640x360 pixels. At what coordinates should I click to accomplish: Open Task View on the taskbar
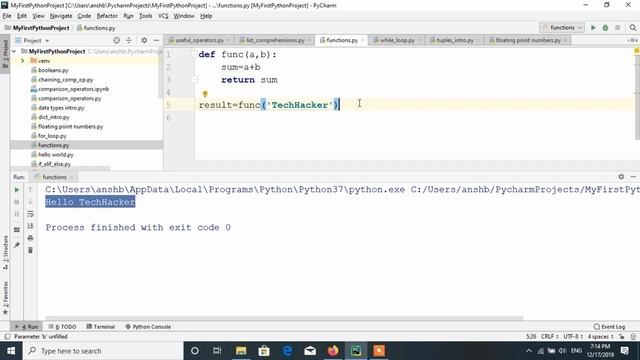217,351
